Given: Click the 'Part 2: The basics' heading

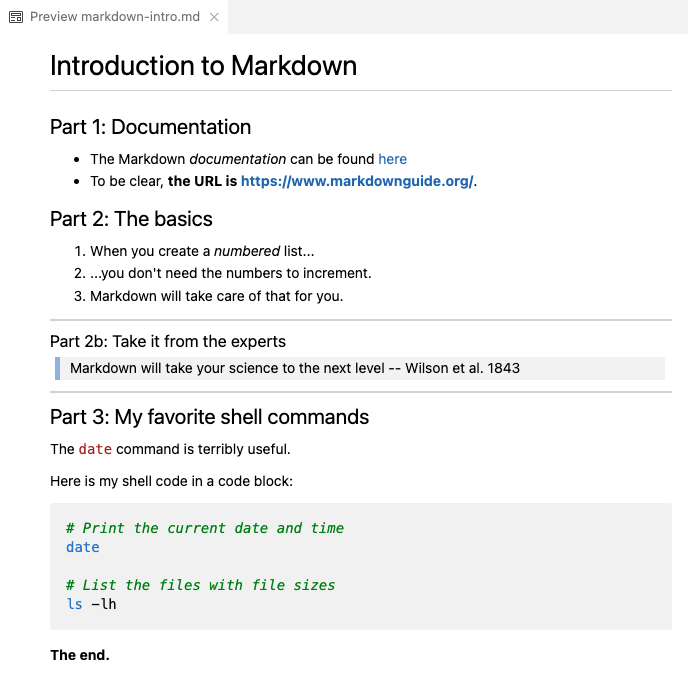Looking at the screenshot, I should pos(131,219).
